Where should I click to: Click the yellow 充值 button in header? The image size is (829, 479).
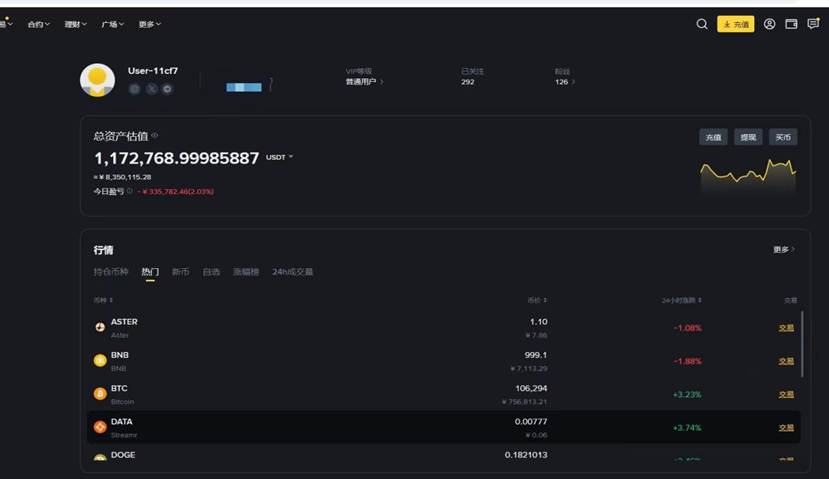coord(736,24)
